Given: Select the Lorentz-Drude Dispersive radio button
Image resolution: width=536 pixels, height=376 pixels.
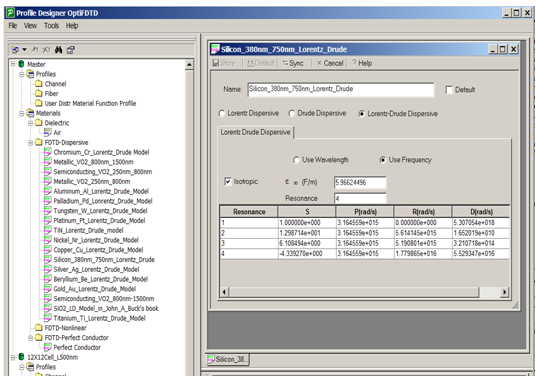Looking at the screenshot, I should point(361,114).
